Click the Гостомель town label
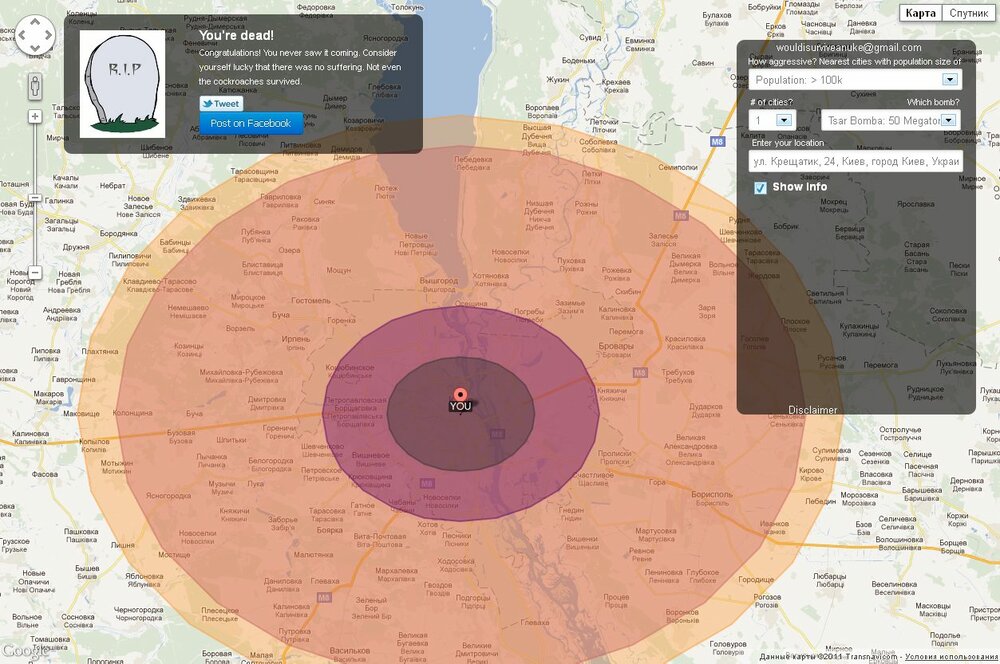This screenshot has height=664, width=1000. pos(311,300)
